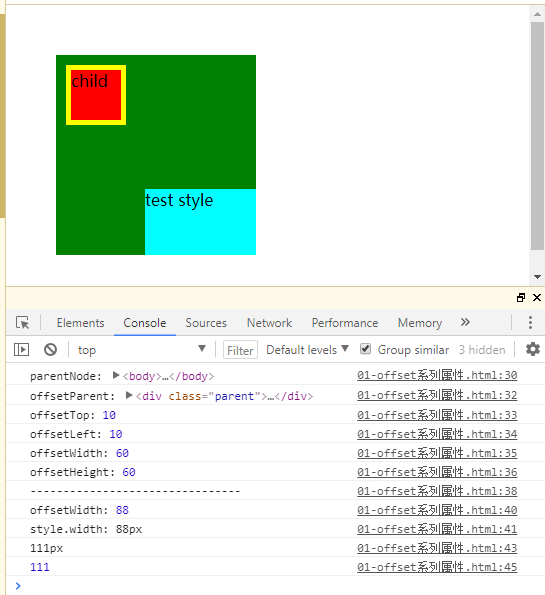Close the DevTools panel
The height and width of the screenshot is (595, 545).
click(537, 298)
